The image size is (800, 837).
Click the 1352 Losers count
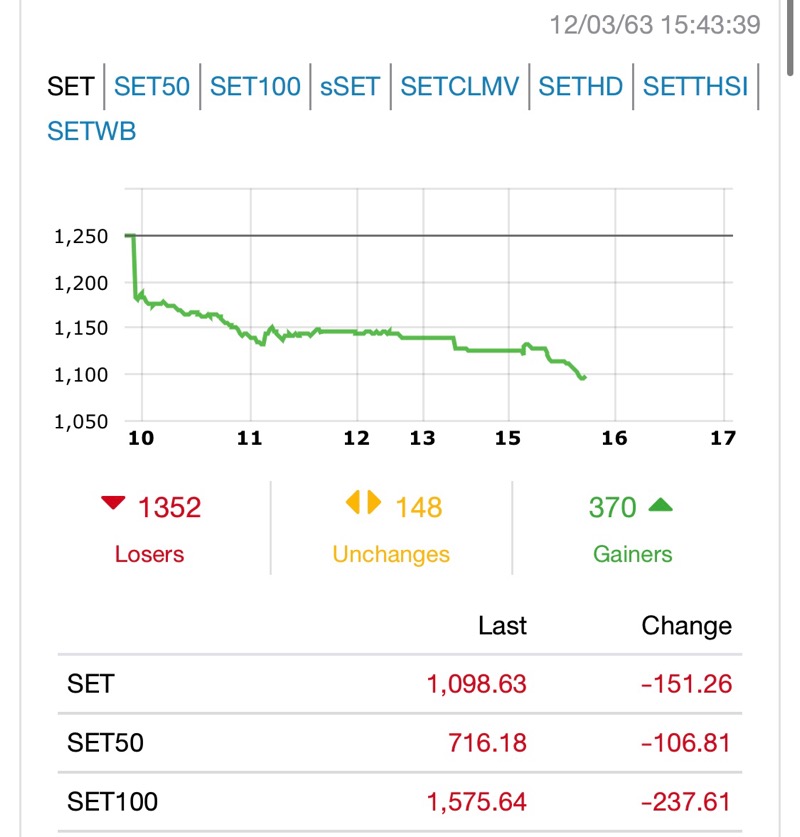[x=169, y=508]
